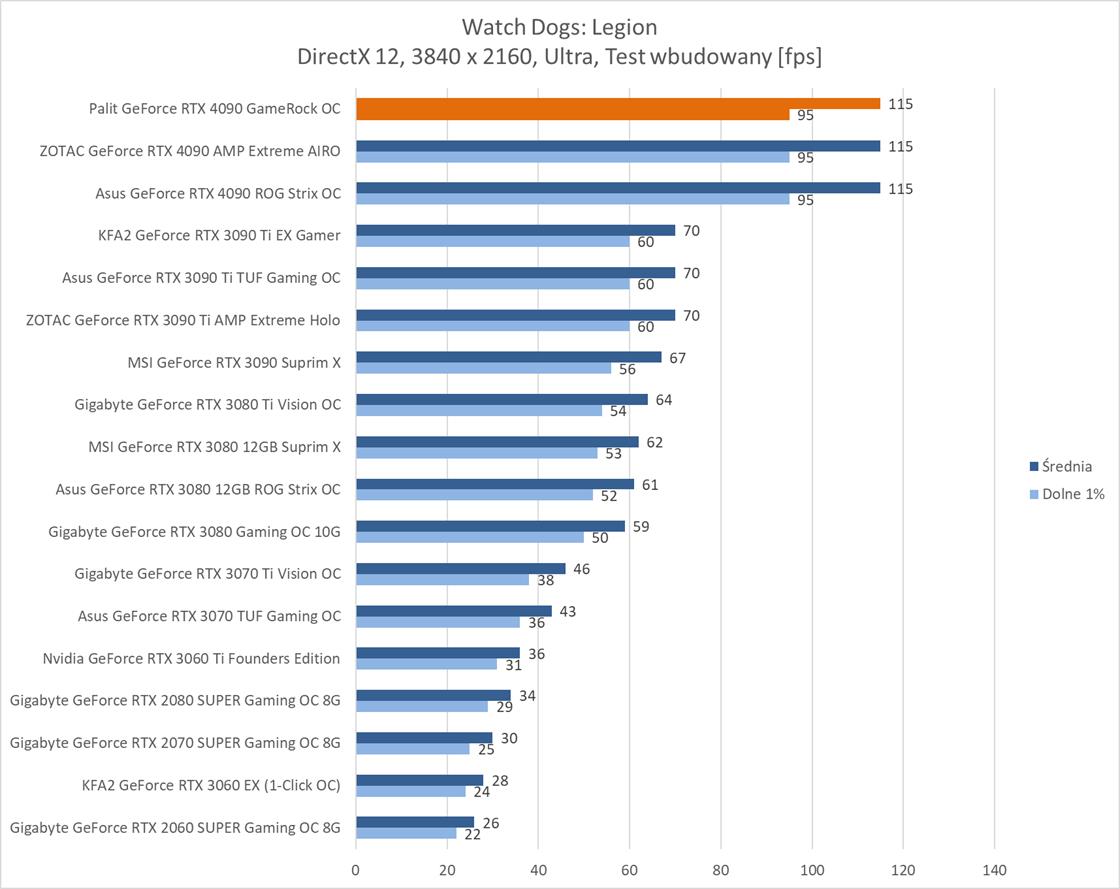Click the 115 label on the Palit row

click(x=900, y=104)
